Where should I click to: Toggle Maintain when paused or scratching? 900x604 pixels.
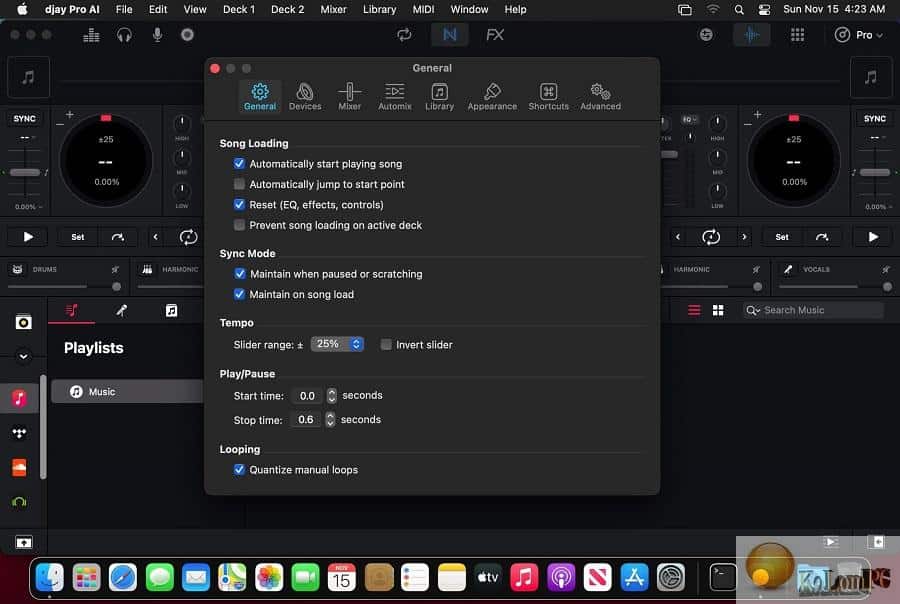coord(240,274)
